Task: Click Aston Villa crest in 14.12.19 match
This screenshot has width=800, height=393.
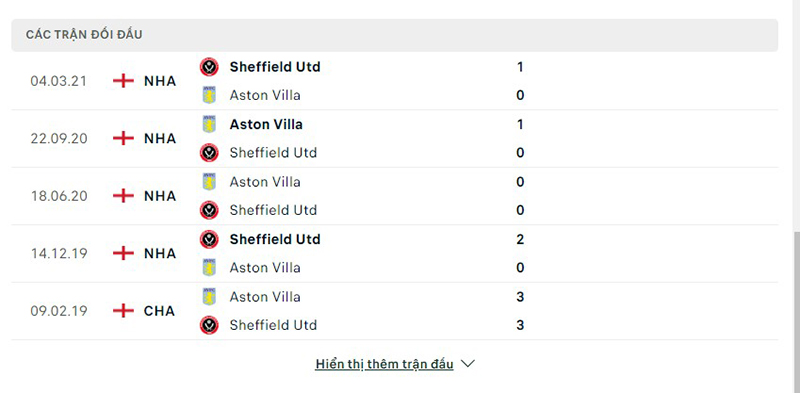Action: 209,267
